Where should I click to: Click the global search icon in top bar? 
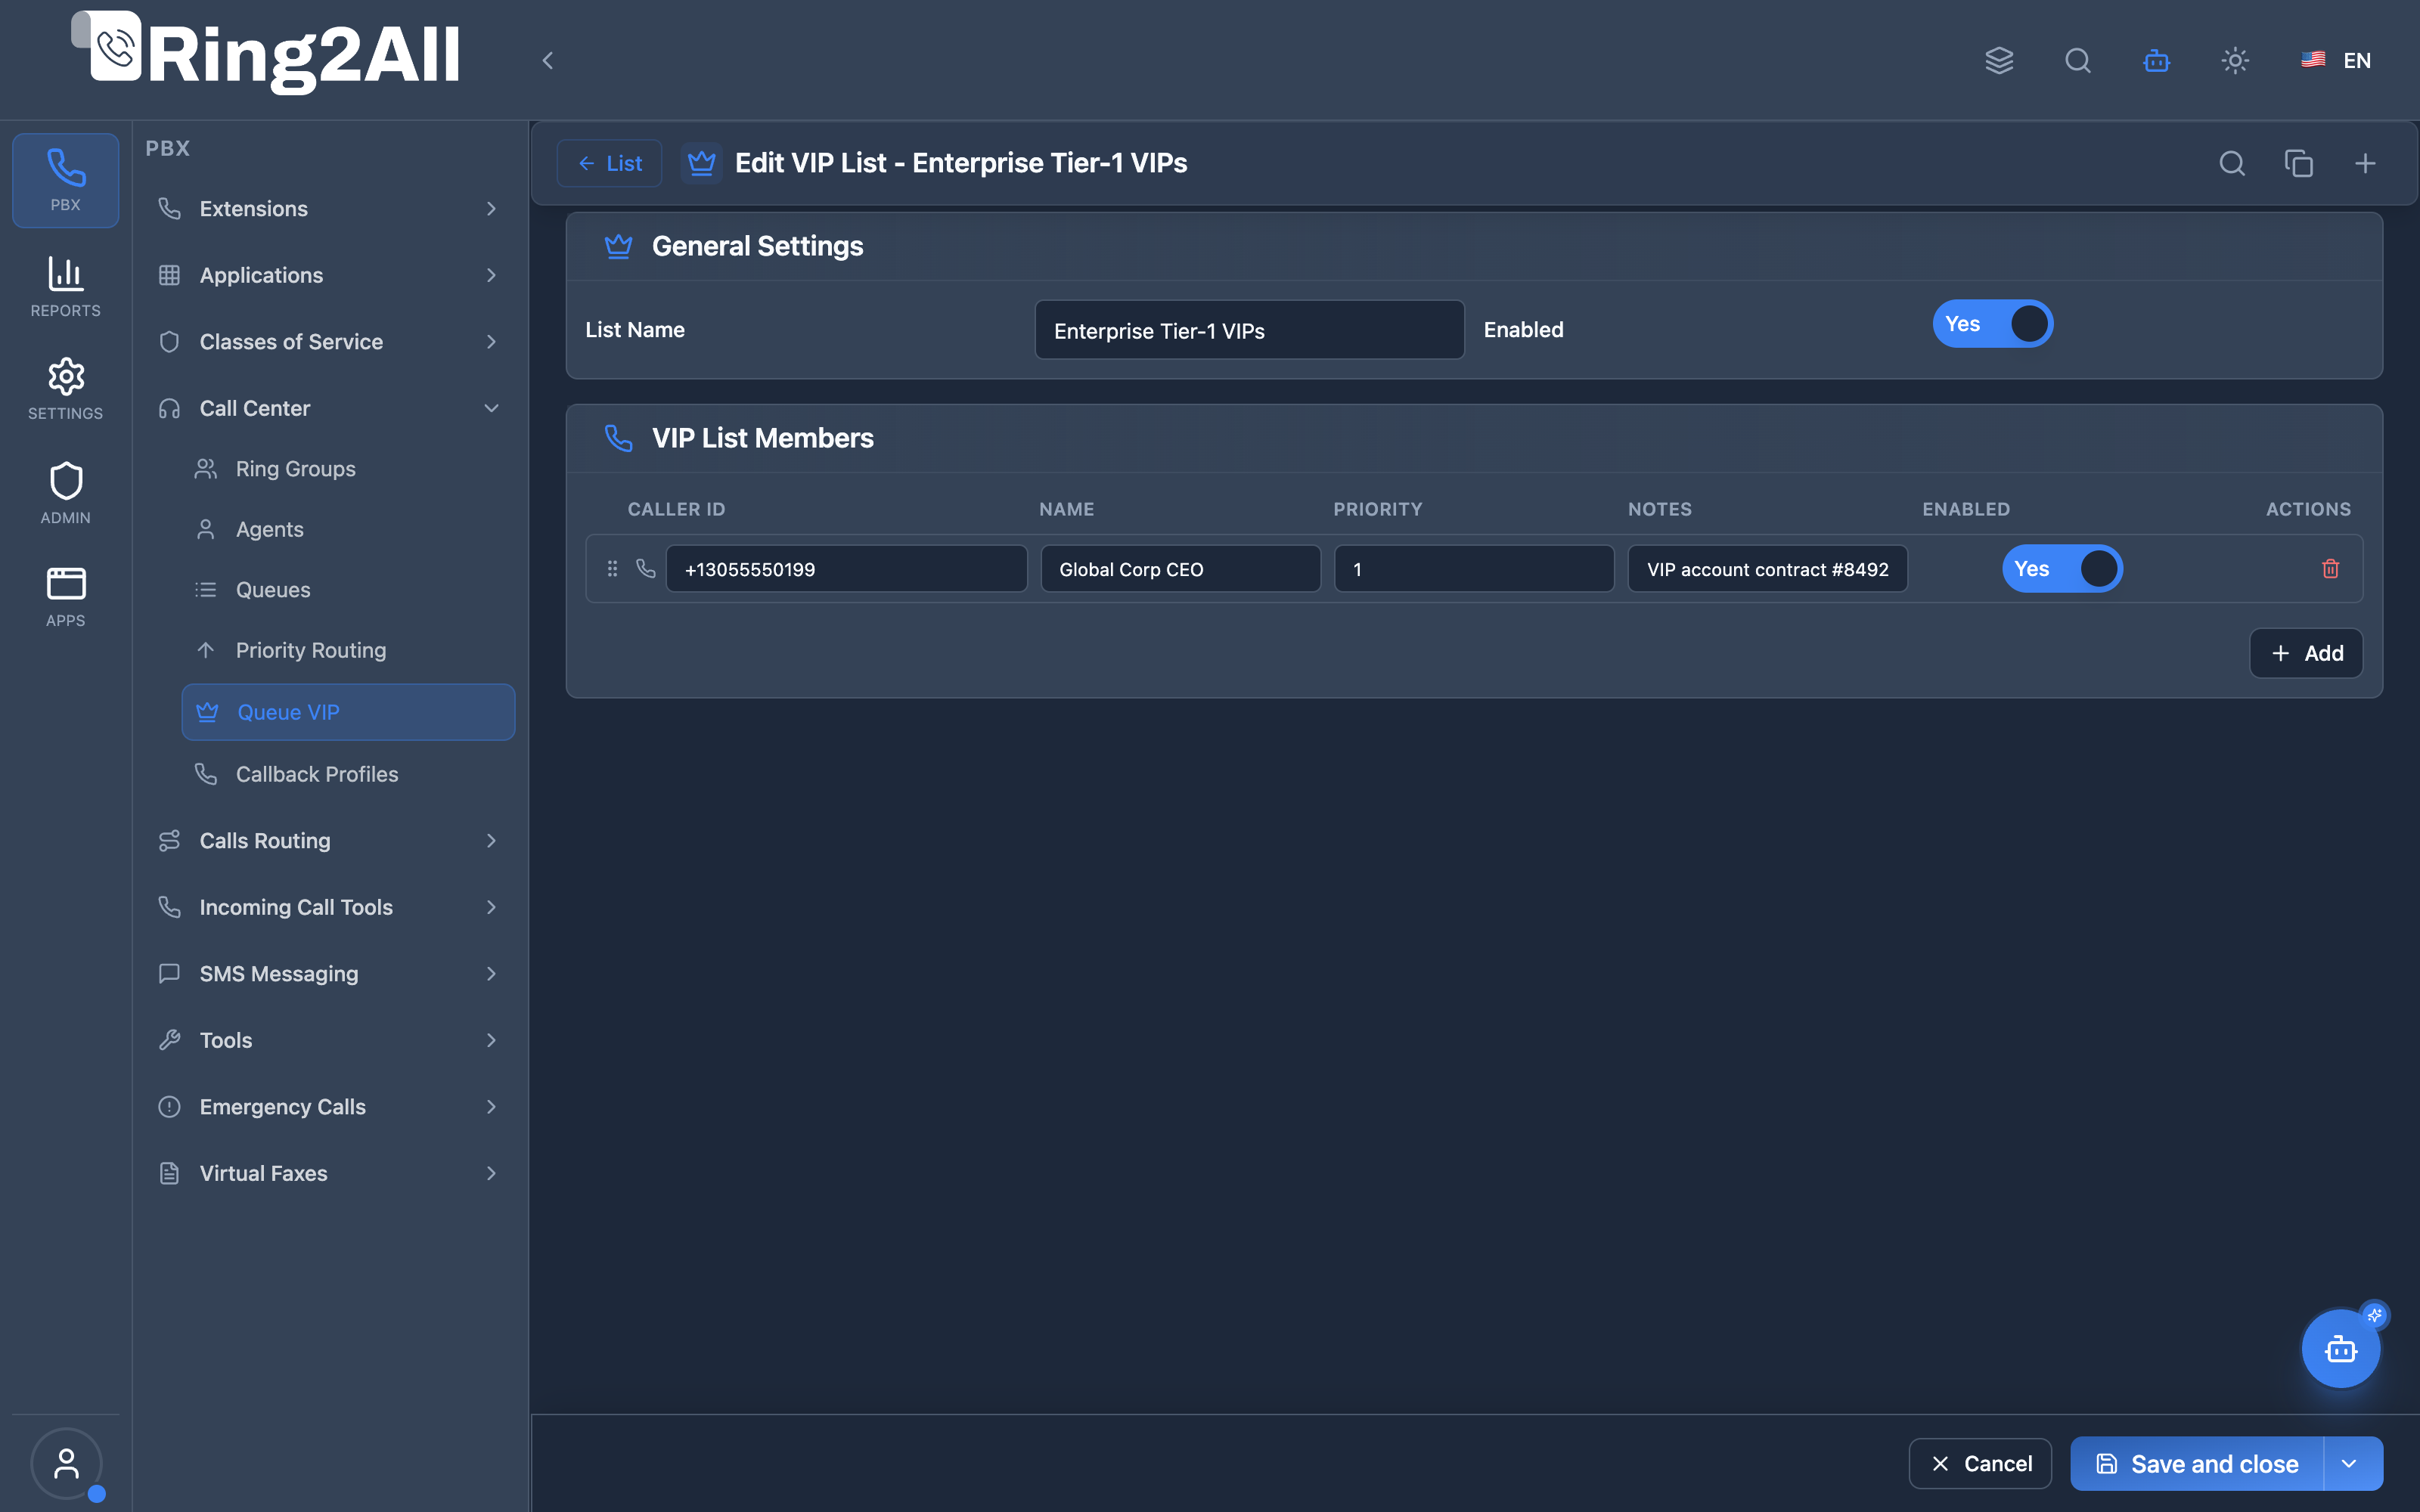pyautogui.click(x=2078, y=61)
